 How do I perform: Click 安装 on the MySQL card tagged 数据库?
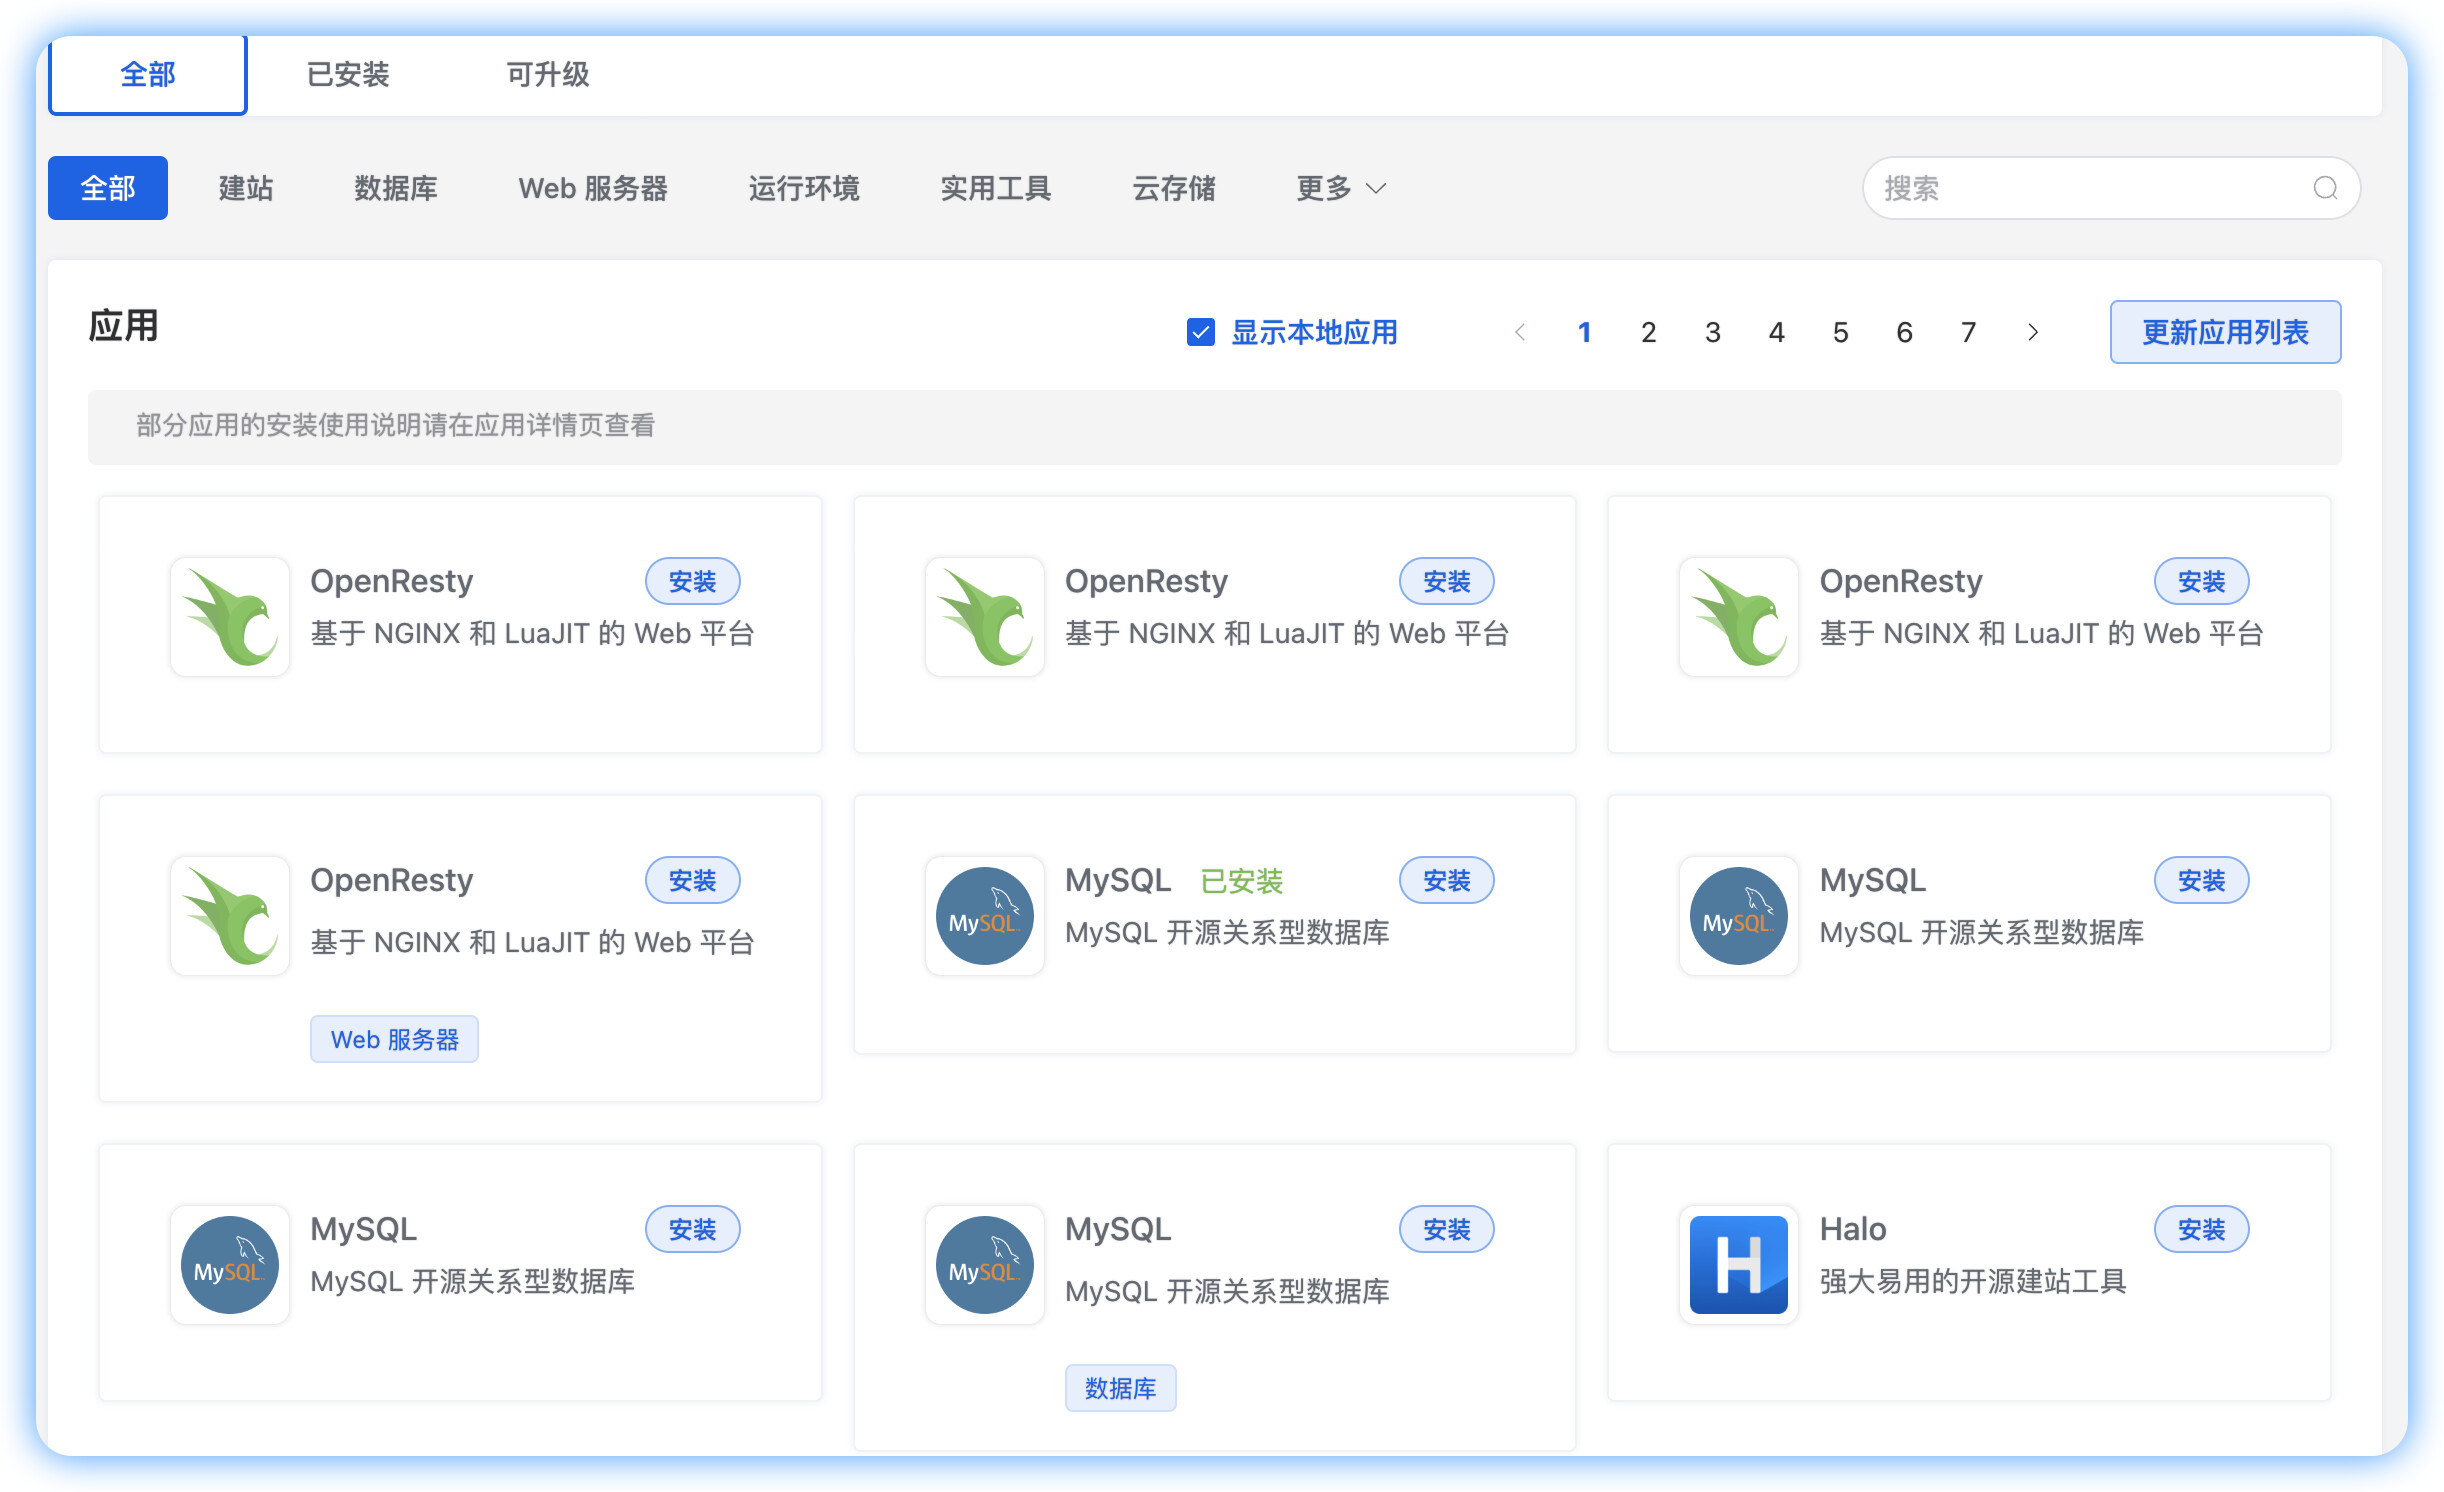[1446, 1229]
